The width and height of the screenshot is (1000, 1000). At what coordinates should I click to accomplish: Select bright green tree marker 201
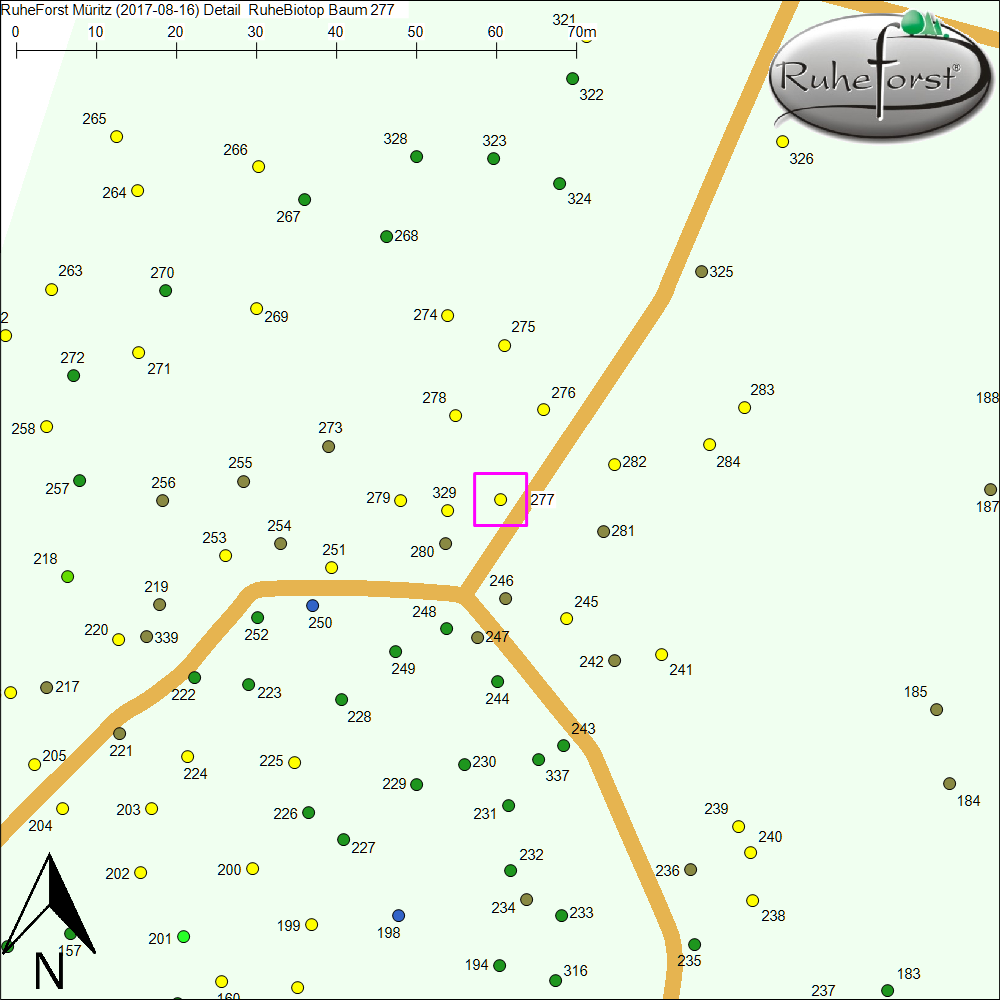click(183, 936)
